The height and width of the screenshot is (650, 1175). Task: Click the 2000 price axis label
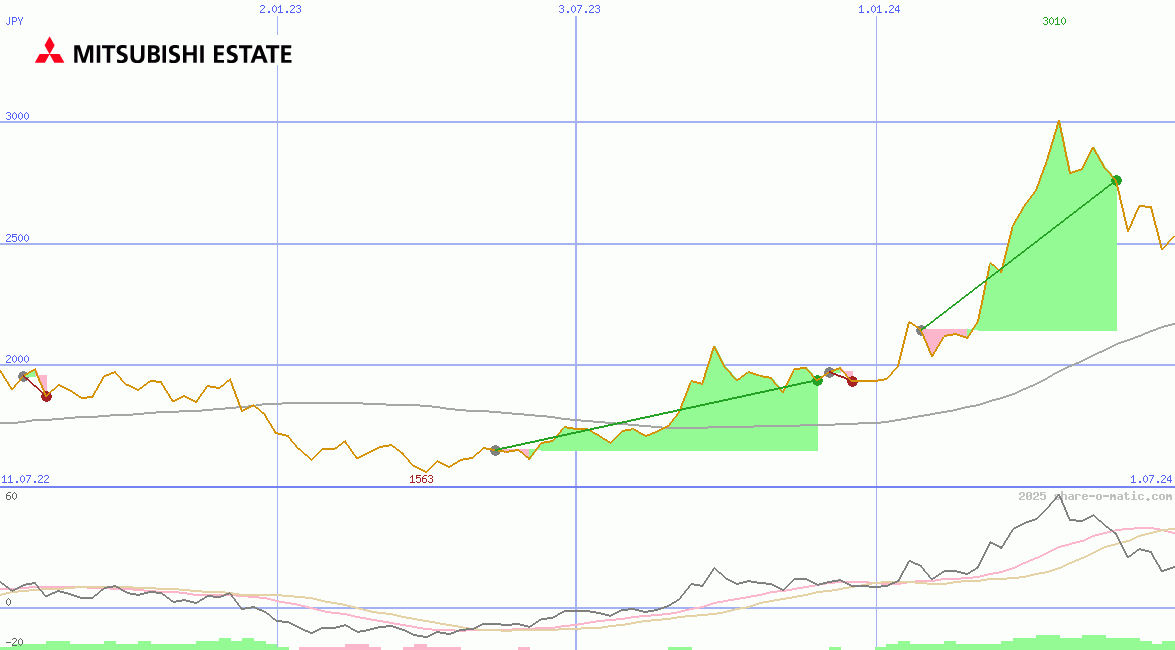coord(17,360)
